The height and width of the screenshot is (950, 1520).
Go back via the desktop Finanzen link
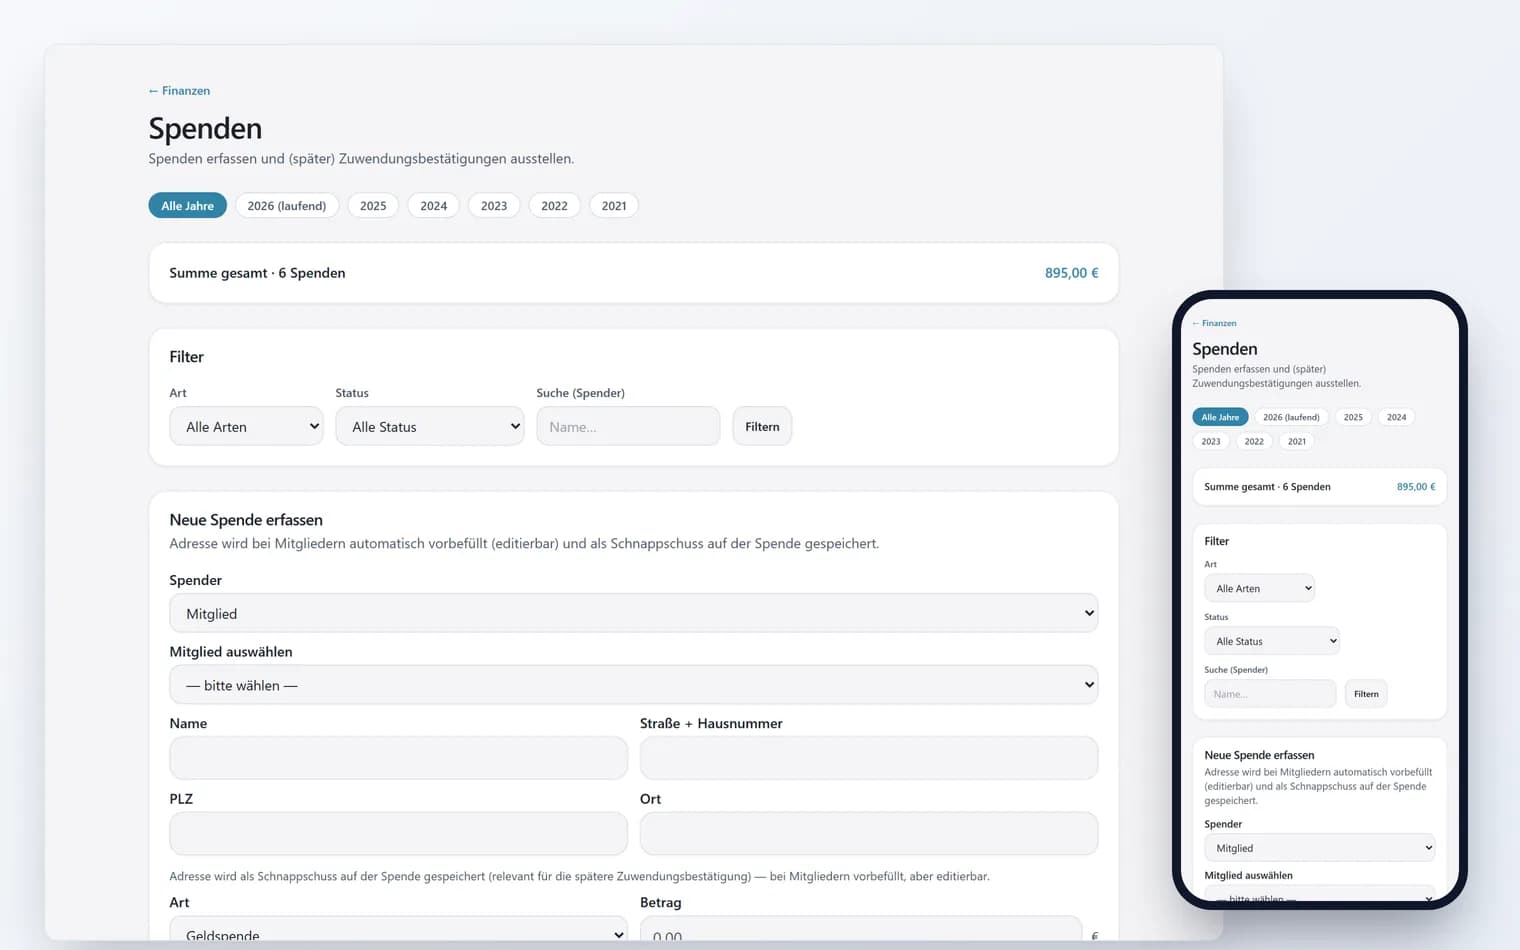(x=179, y=91)
